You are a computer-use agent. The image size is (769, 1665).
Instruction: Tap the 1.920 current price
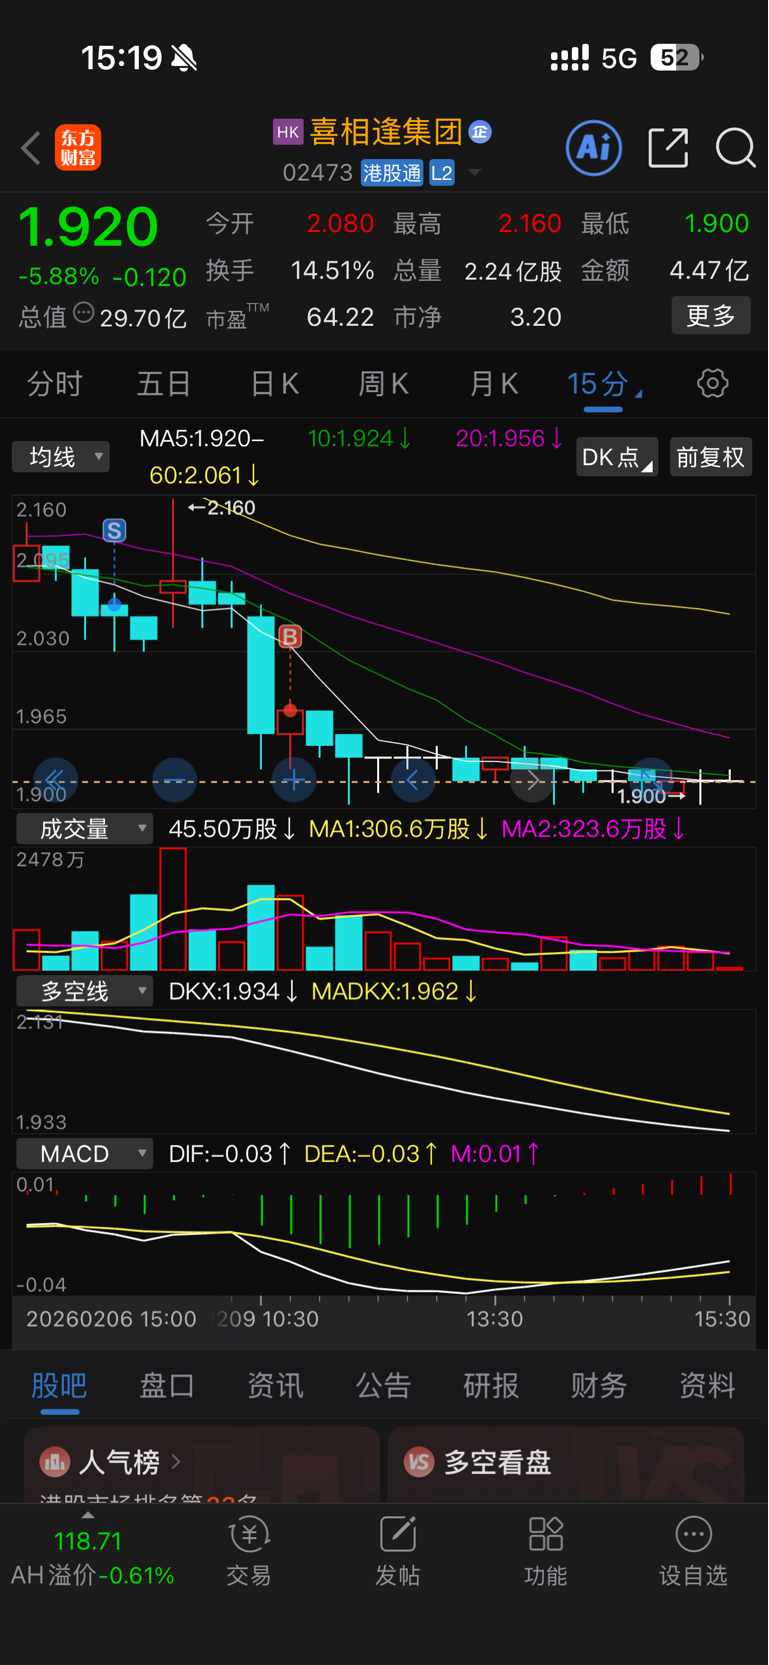point(88,226)
